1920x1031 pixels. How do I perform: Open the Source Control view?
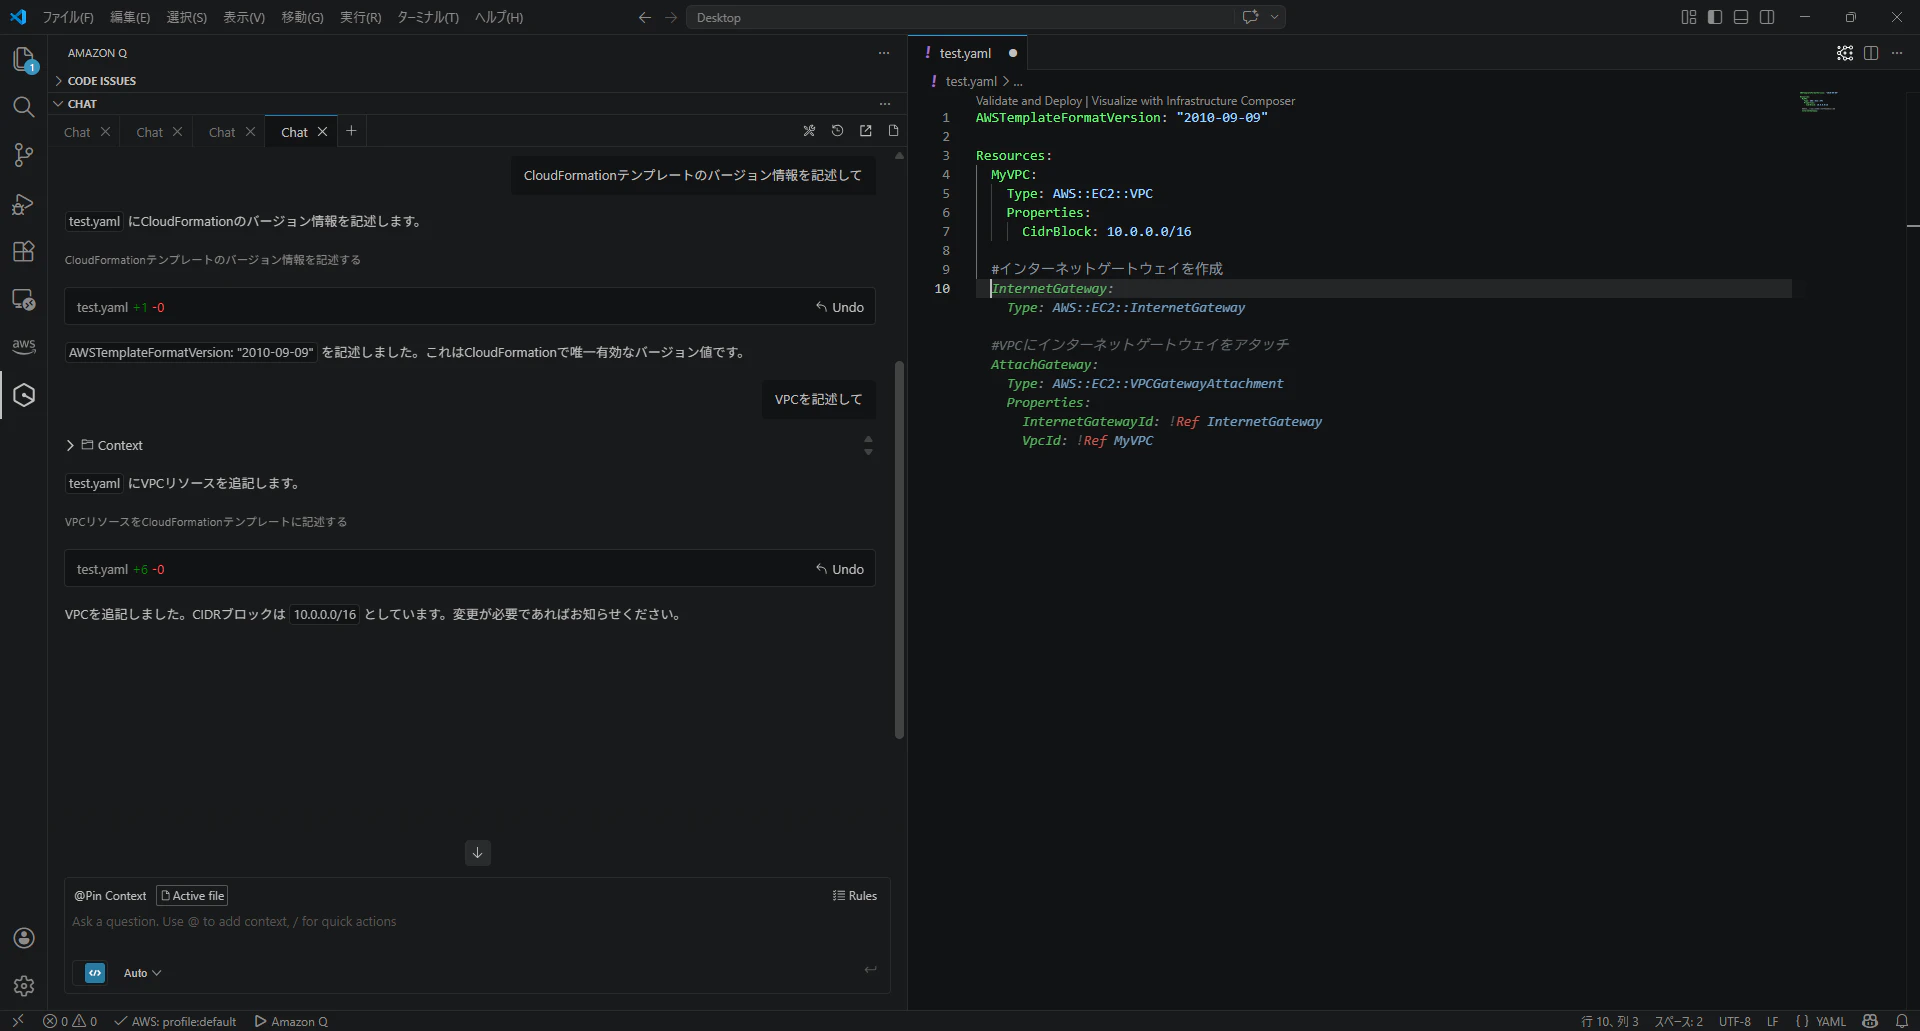pyautogui.click(x=24, y=155)
